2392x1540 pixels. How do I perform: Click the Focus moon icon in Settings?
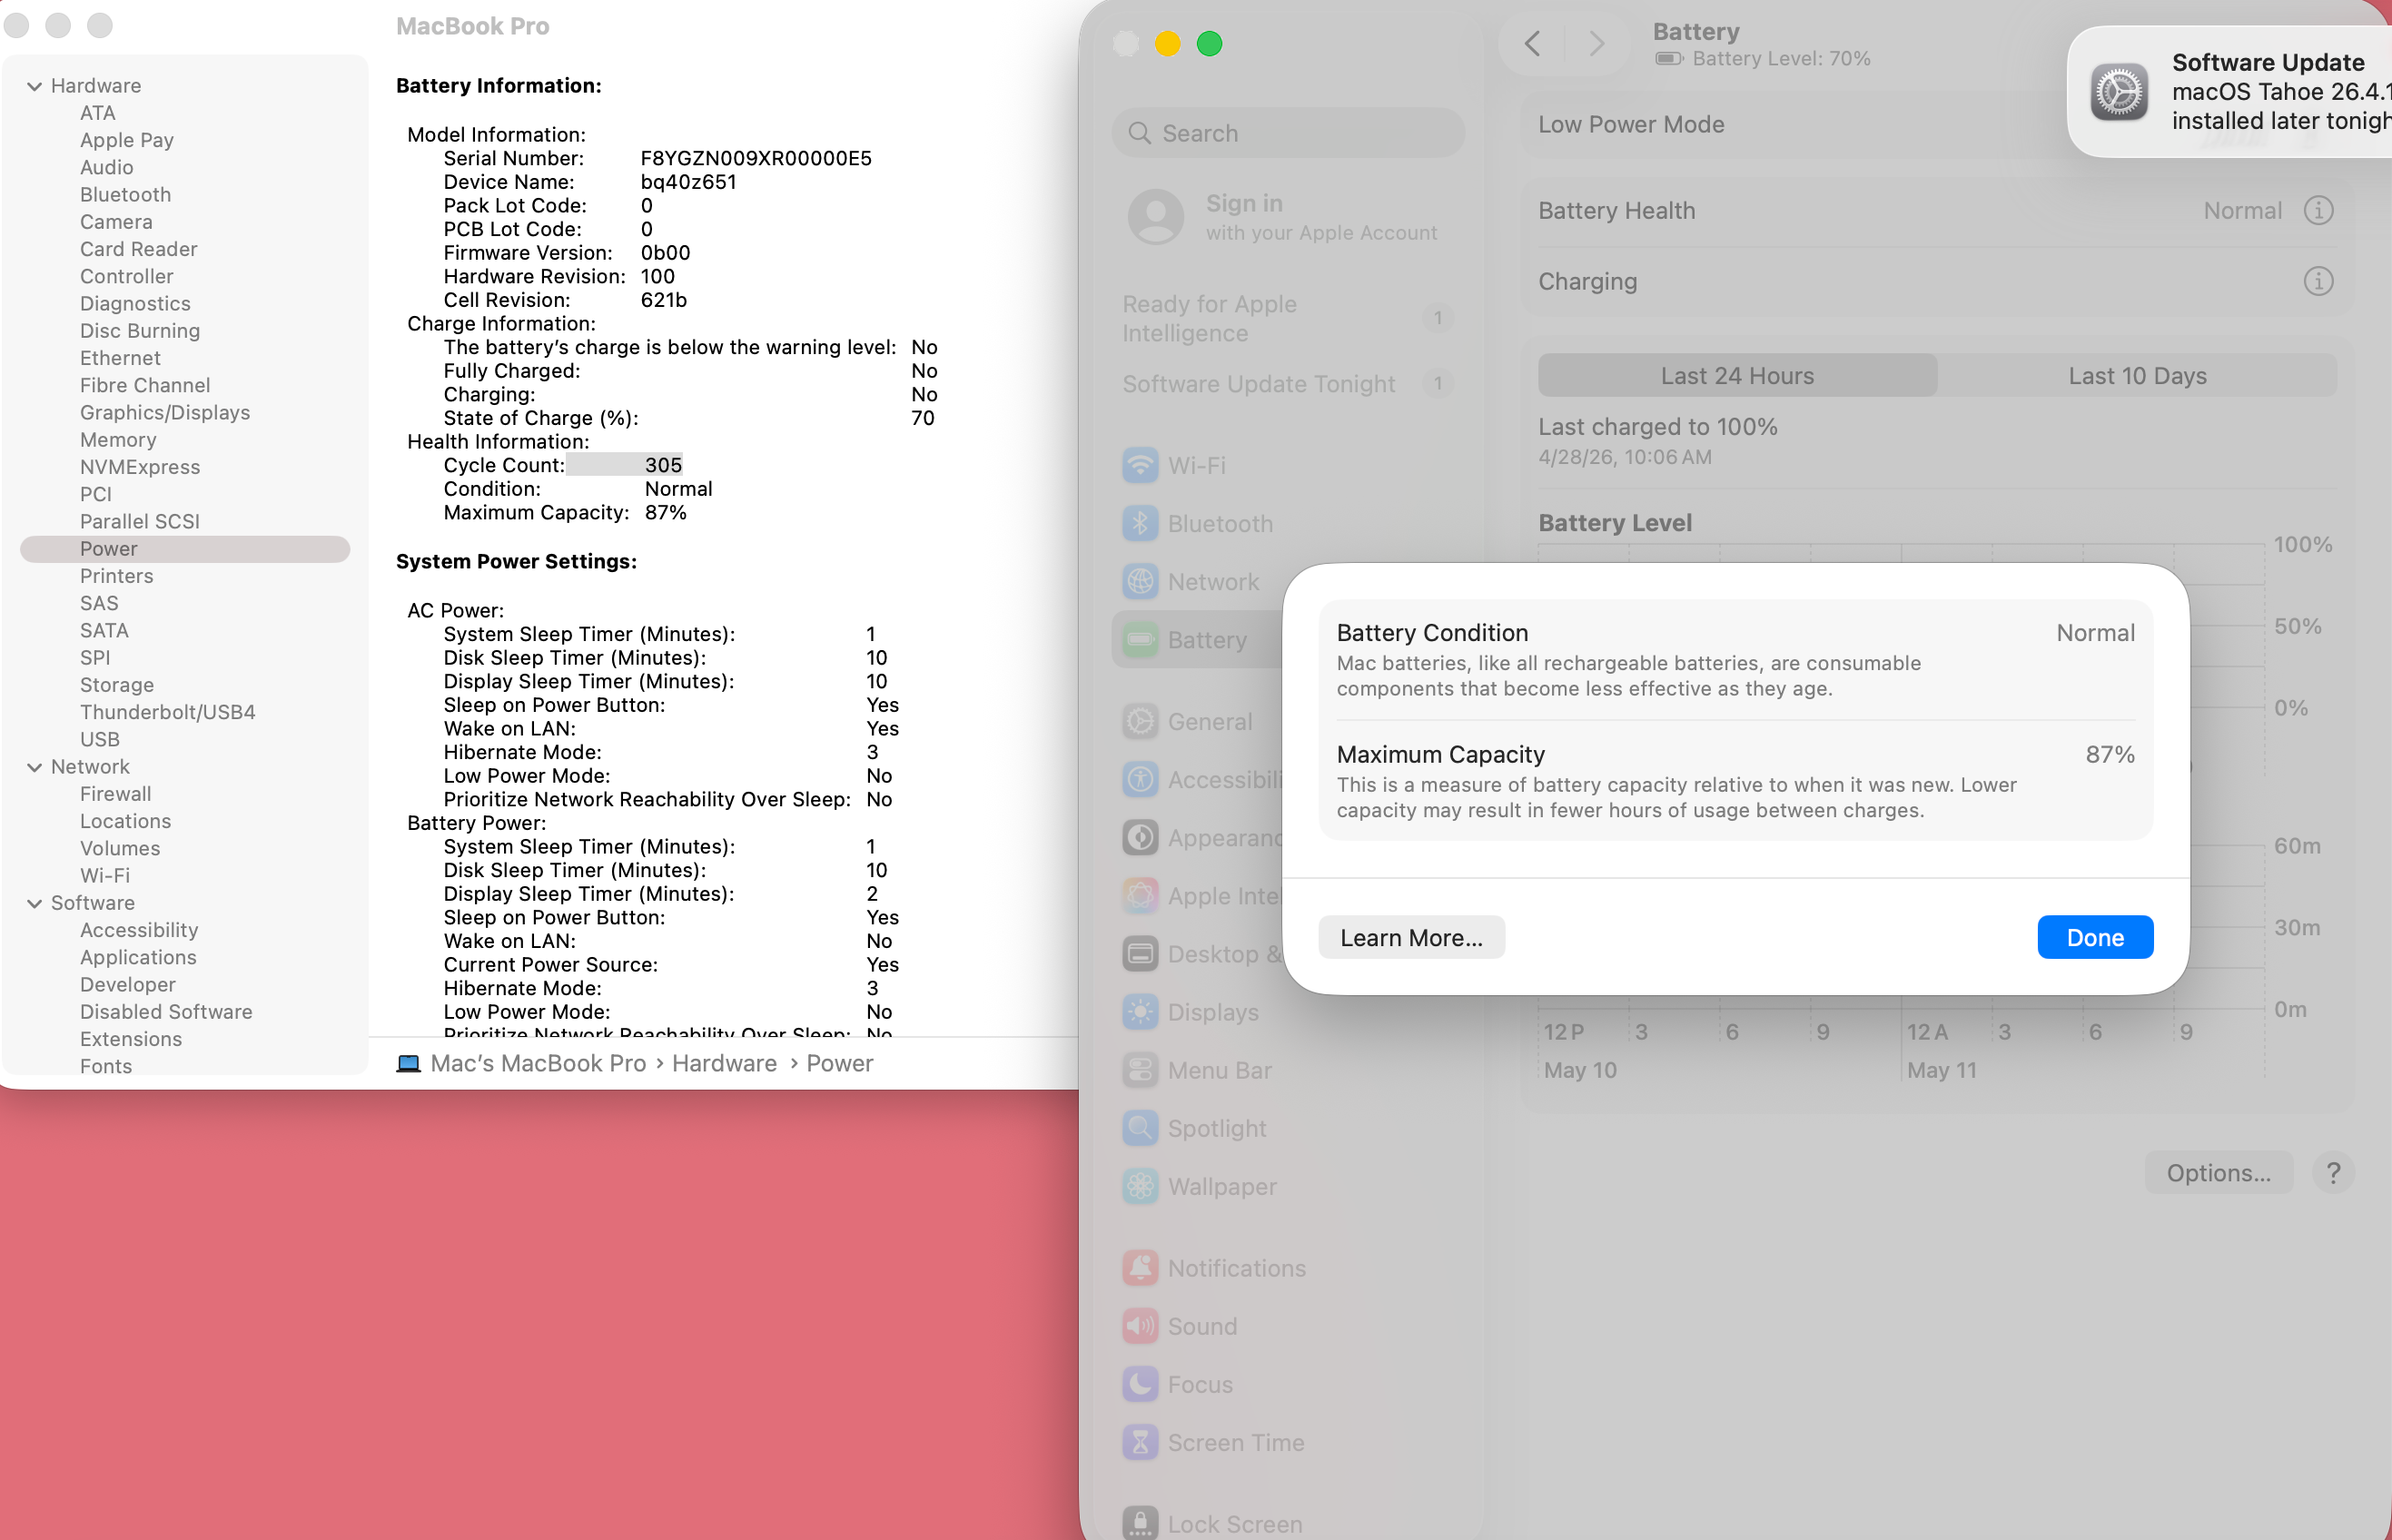pos(1140,1384)
